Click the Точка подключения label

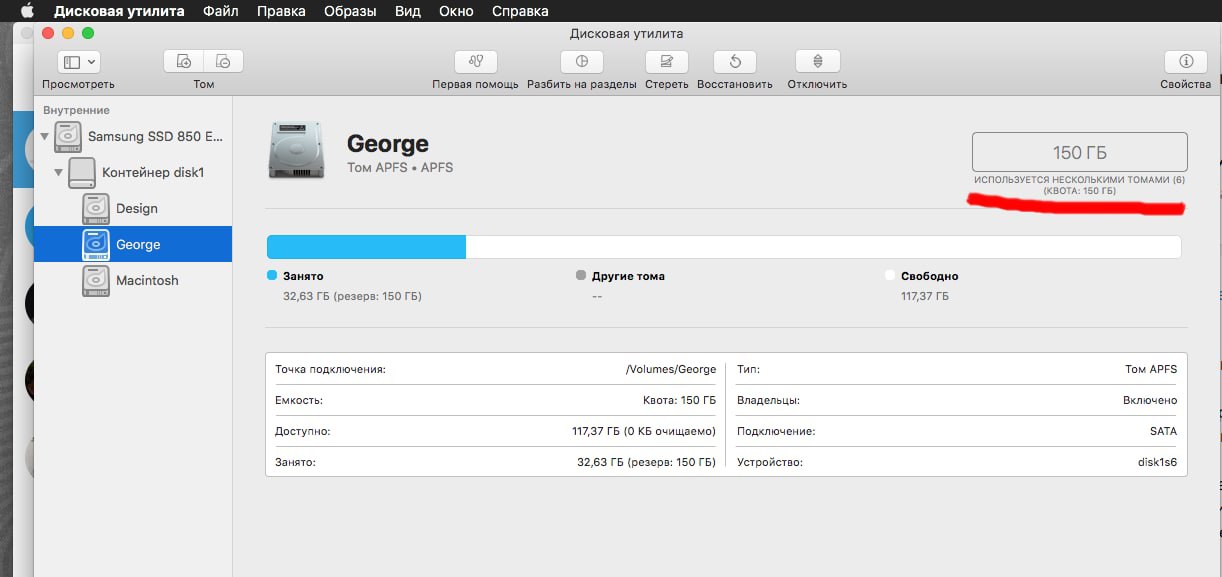[x=330, y=369]
